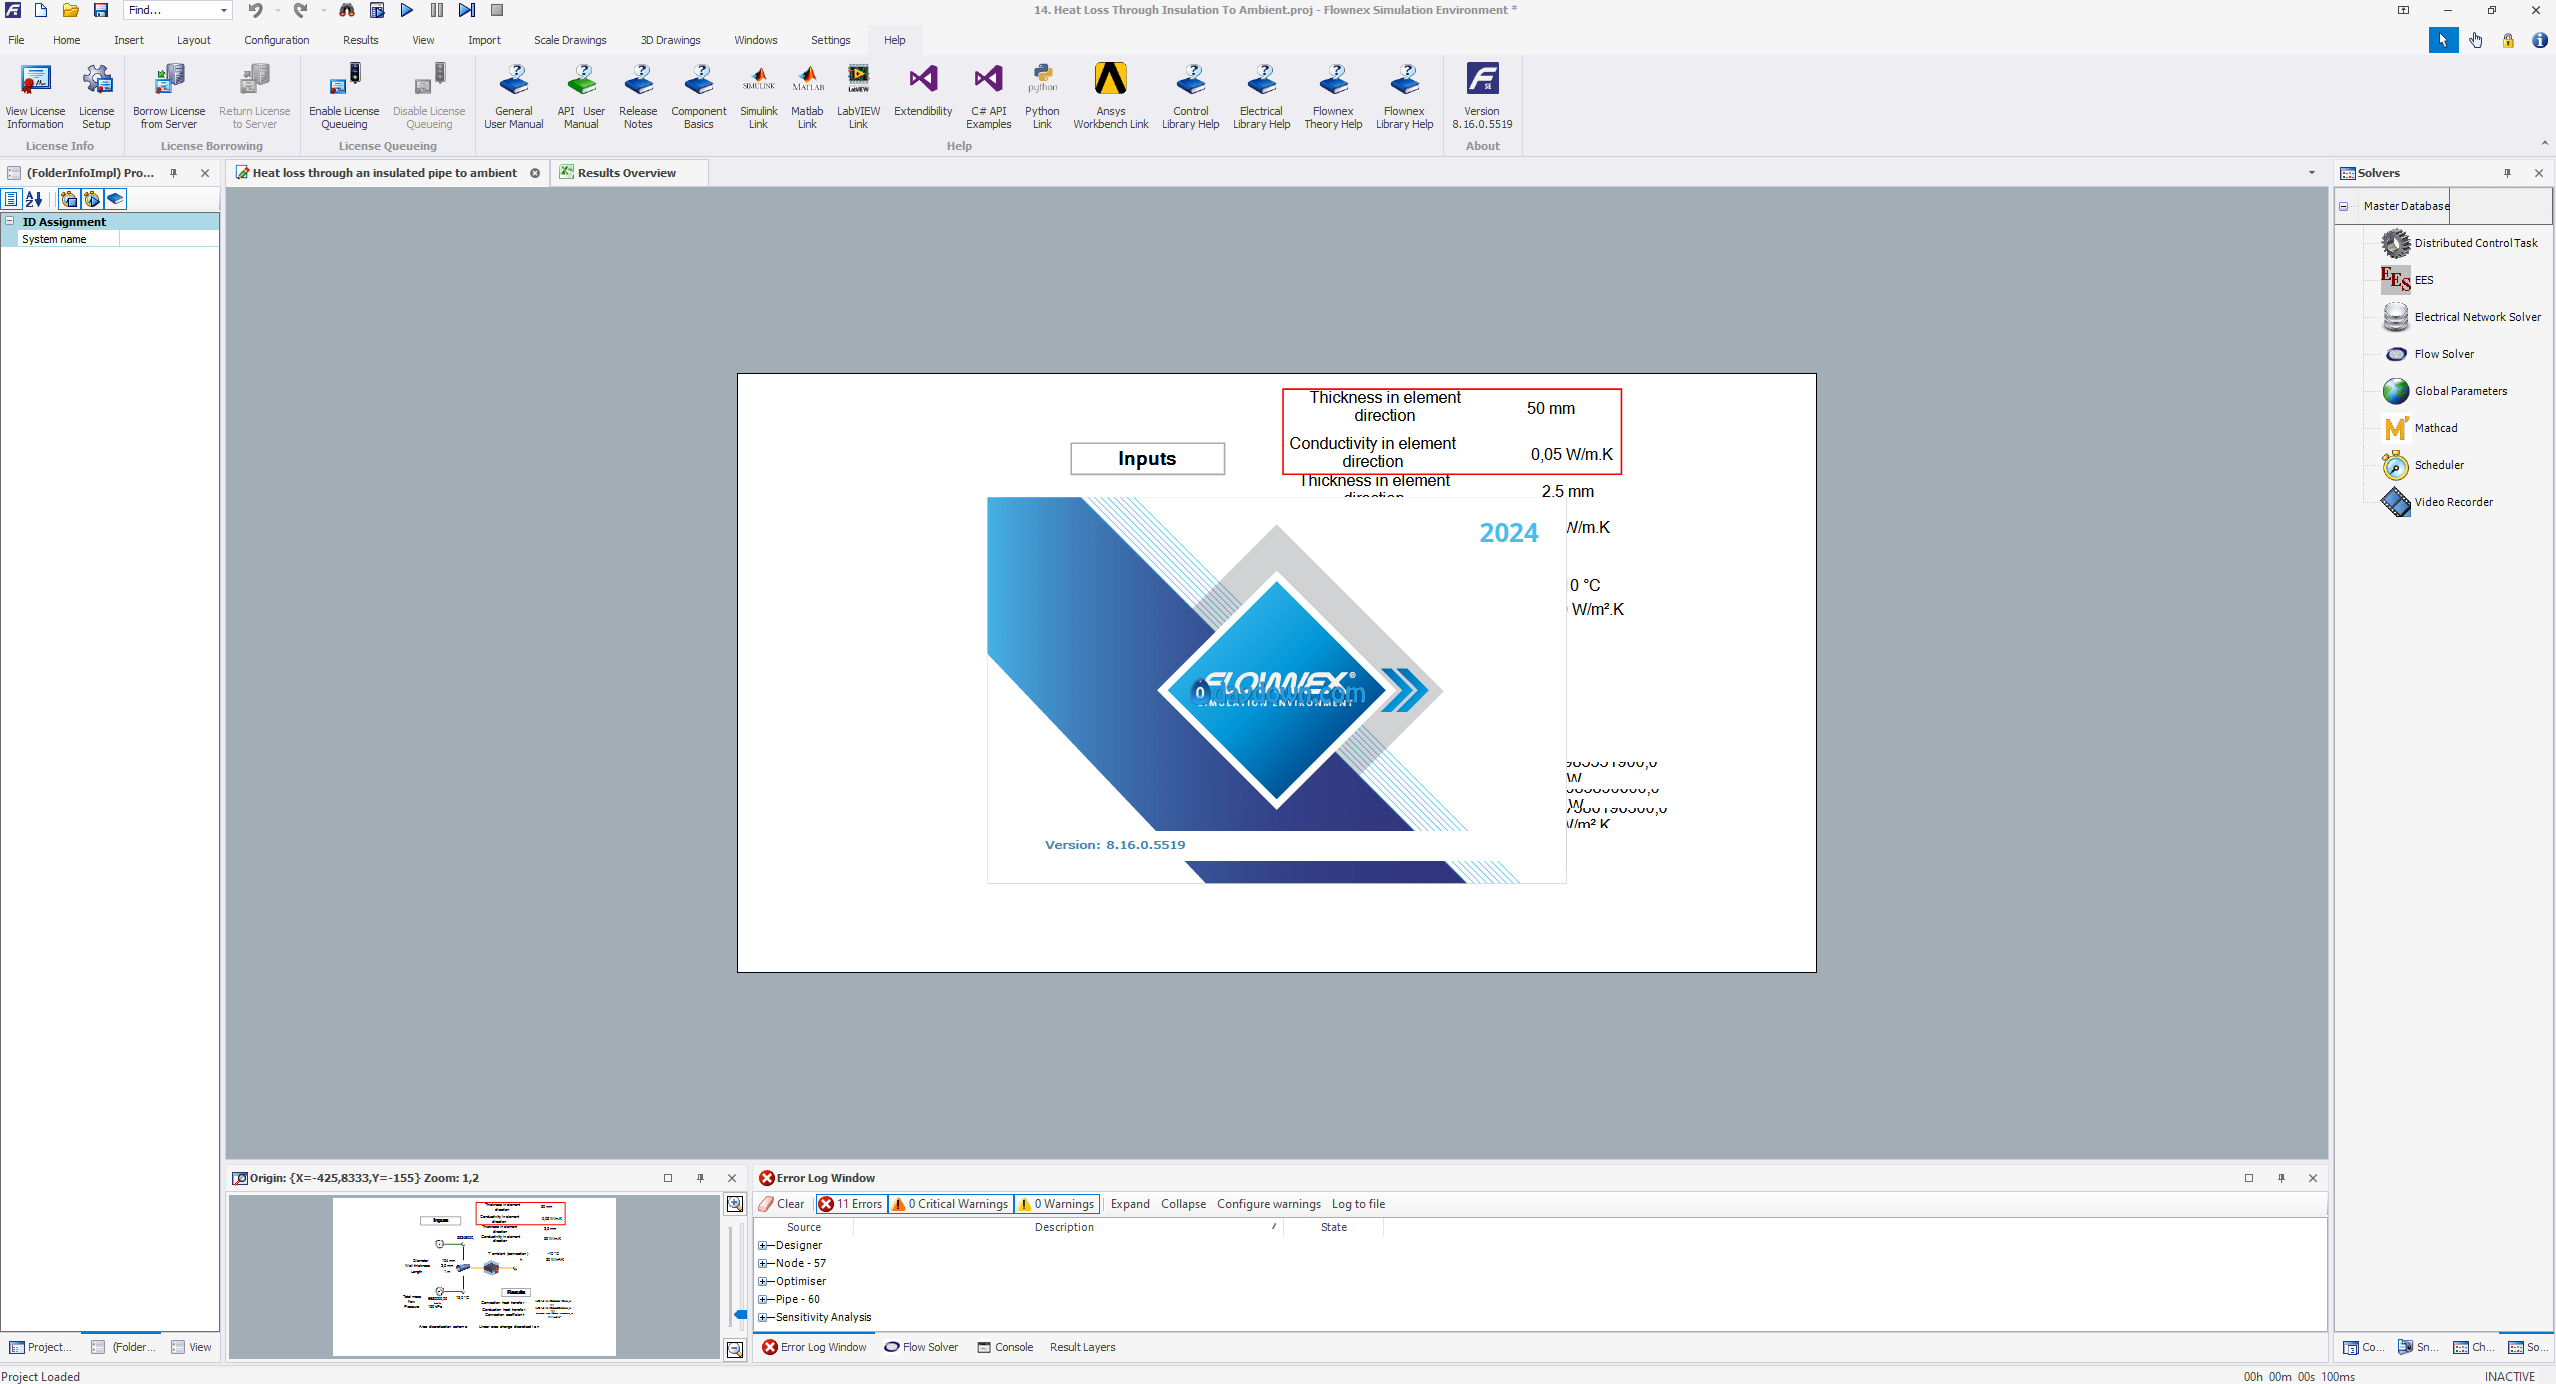The image size is (2556, 1384).
Task: Toggle 11 Errors filter in Error Log
Action: pos(851,1204)
